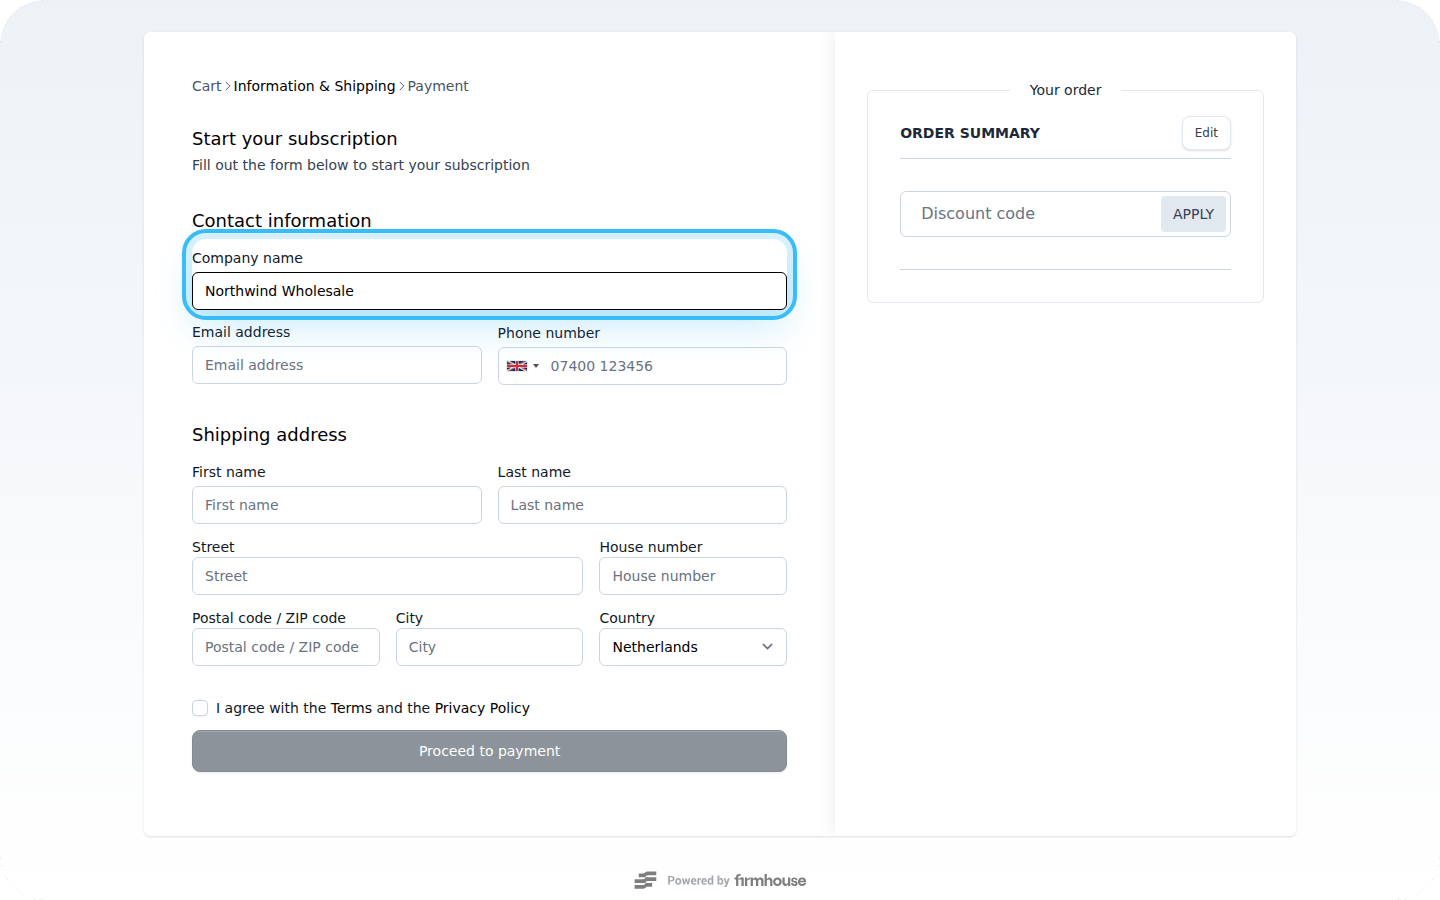Screen dimensions: 1440x900
Task: Focus the Discount code field
Action: (x=1030, y=214)
